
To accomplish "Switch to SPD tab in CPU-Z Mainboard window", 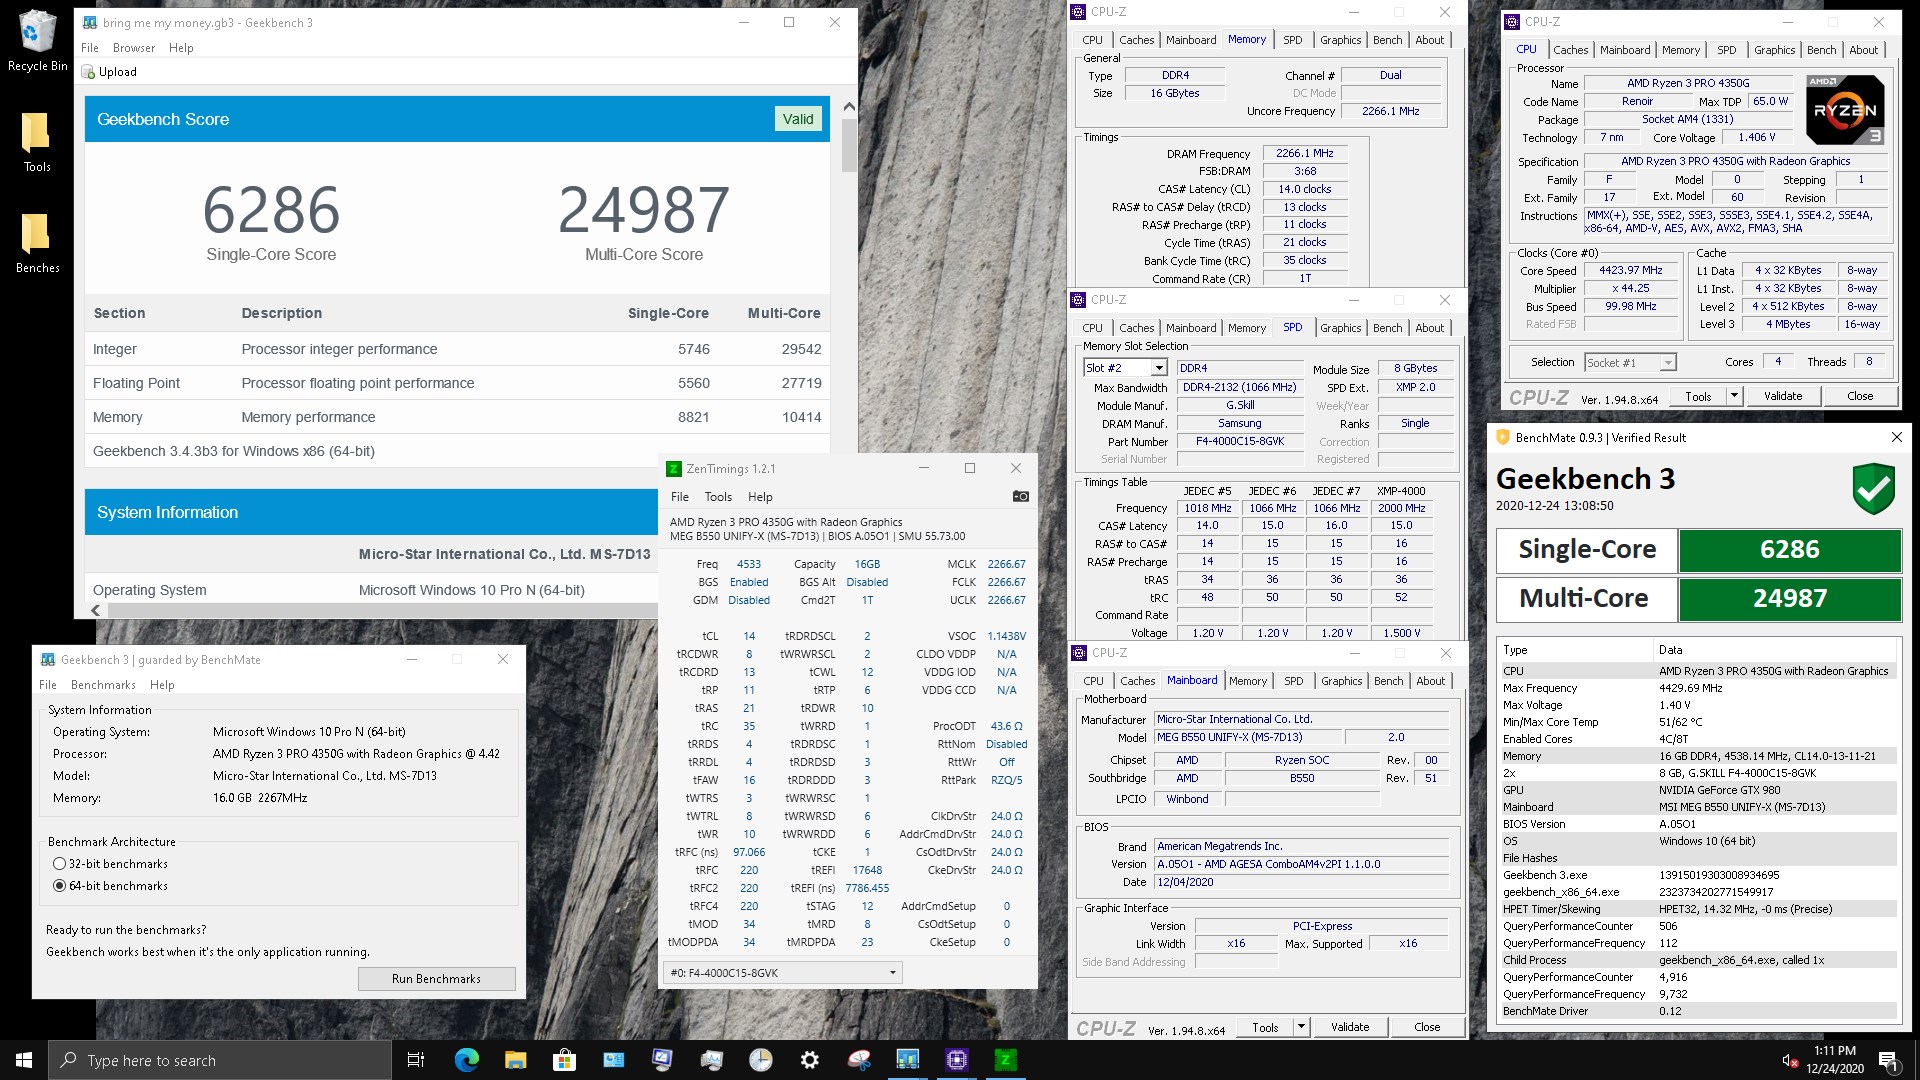I will click(x=1293, y=681).
